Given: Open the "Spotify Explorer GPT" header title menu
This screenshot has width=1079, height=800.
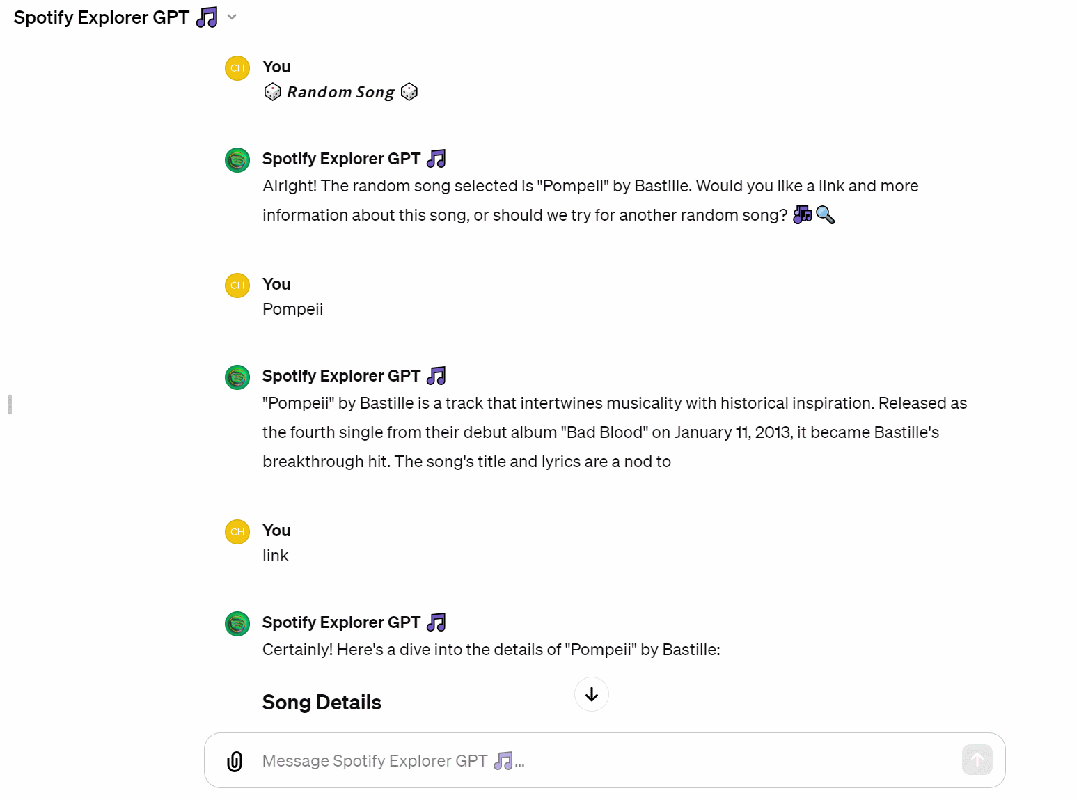Looking at the screenshot, I should point(101,17).
